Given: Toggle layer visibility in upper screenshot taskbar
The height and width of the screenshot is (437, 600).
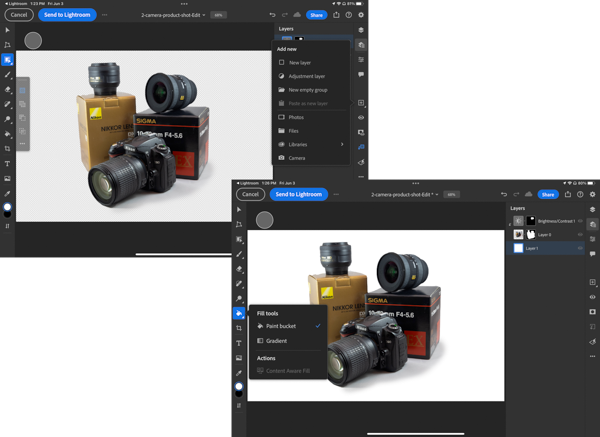Looking at the screenshot, I should click(361, 117).
